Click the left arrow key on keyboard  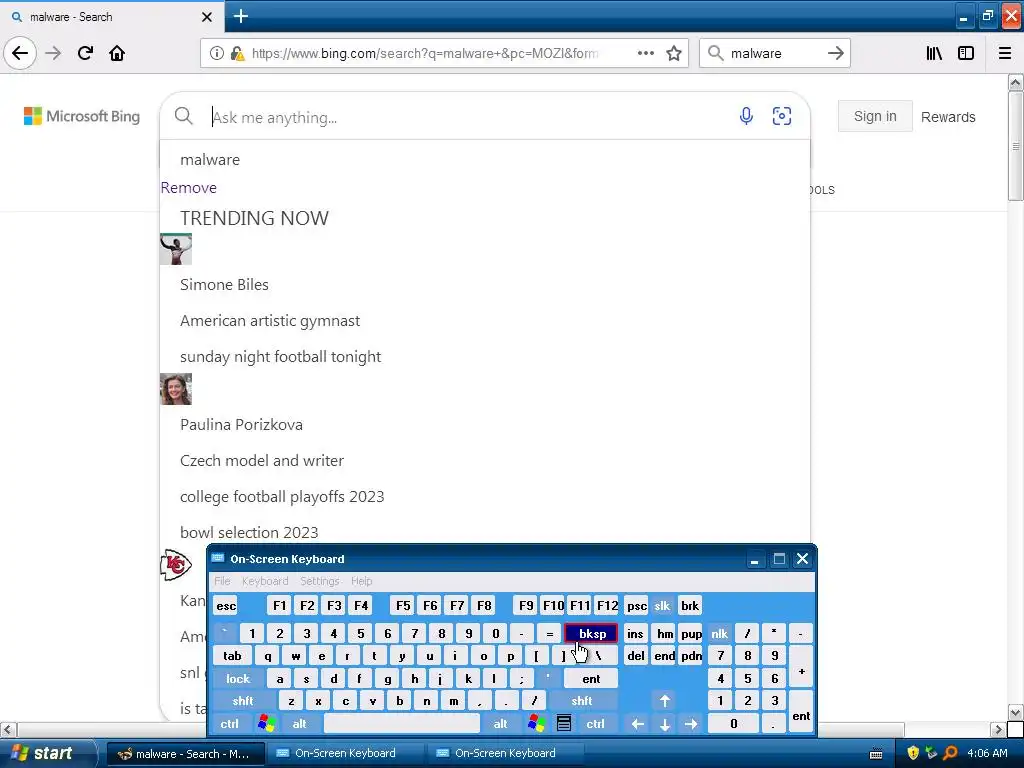pos(637,724)
